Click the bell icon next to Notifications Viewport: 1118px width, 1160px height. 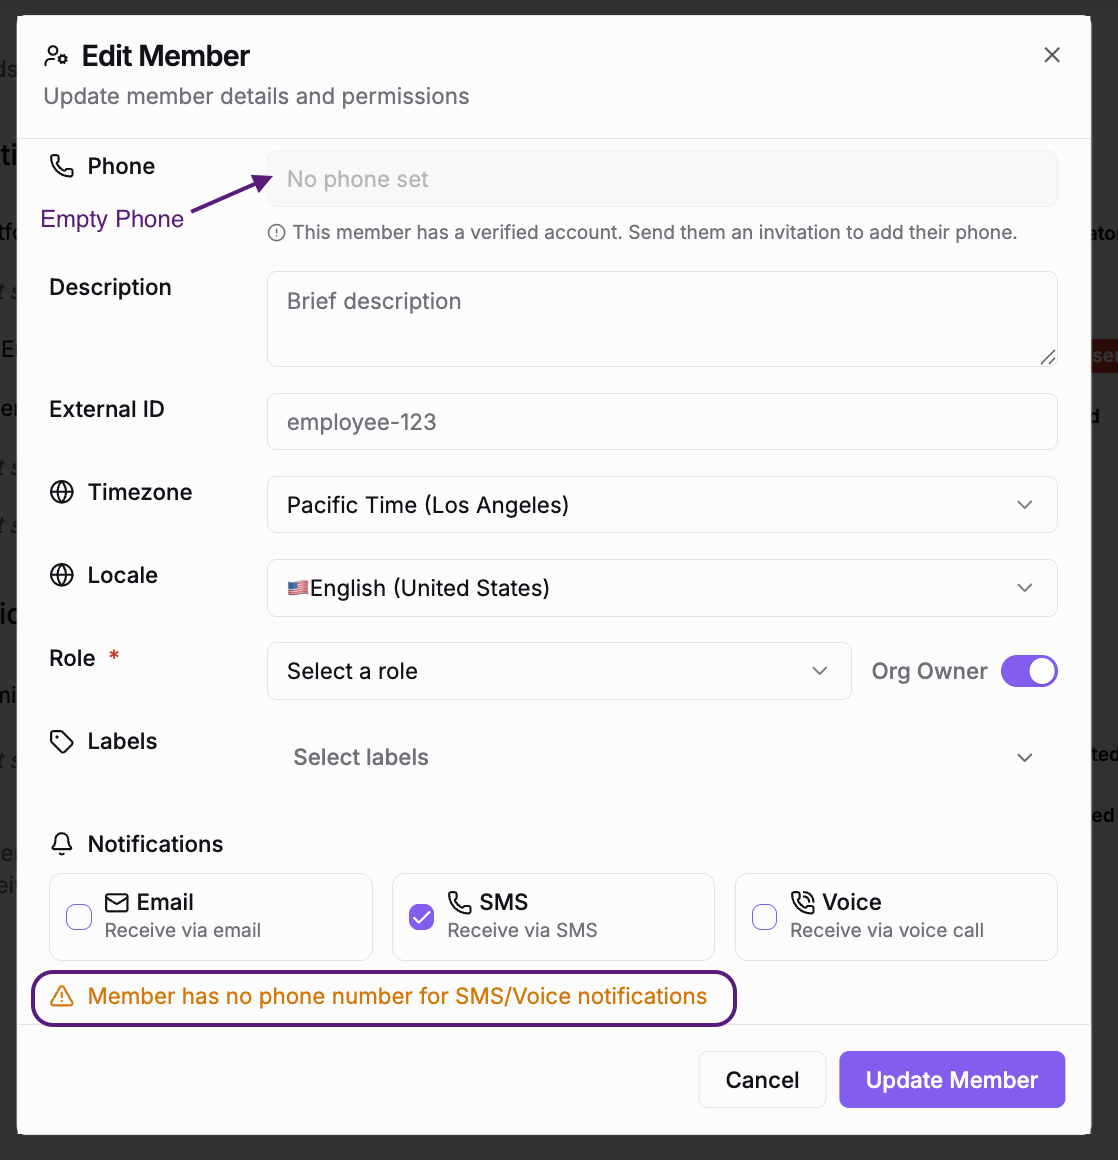pyautogui.click(x=62, y=844)
